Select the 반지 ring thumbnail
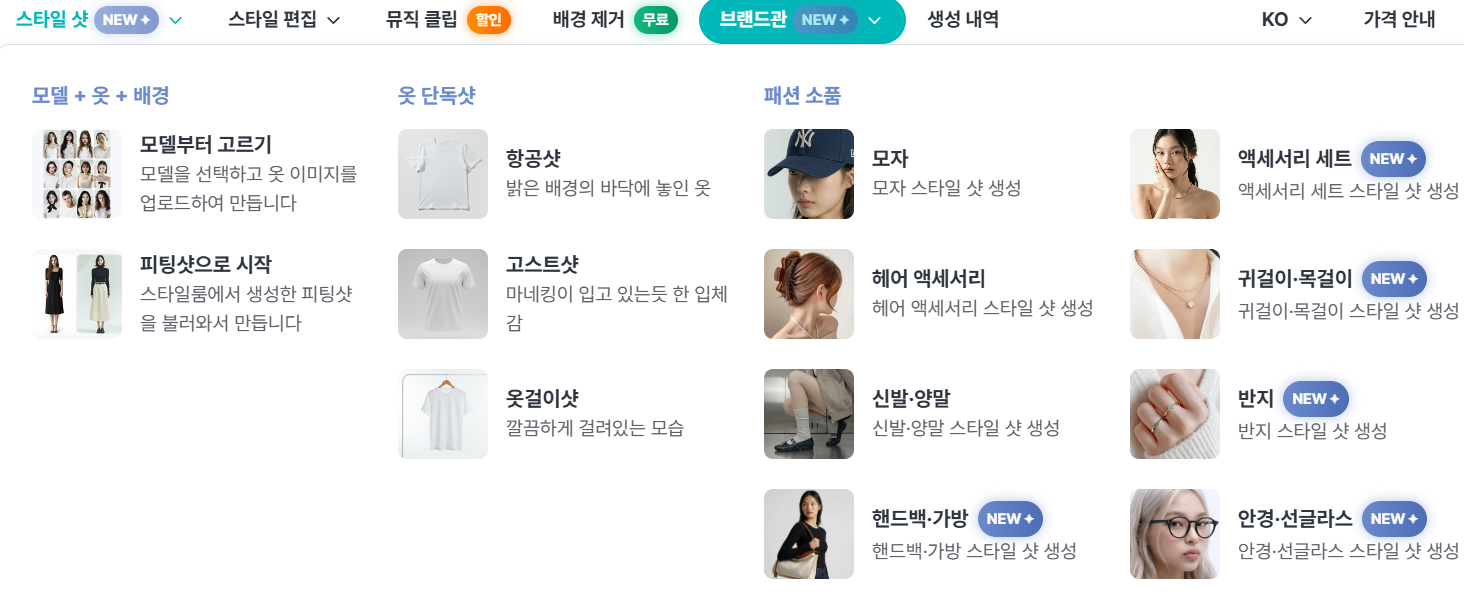The image size is (1464, 607). pyautogui.click(x=1175, y=414)
